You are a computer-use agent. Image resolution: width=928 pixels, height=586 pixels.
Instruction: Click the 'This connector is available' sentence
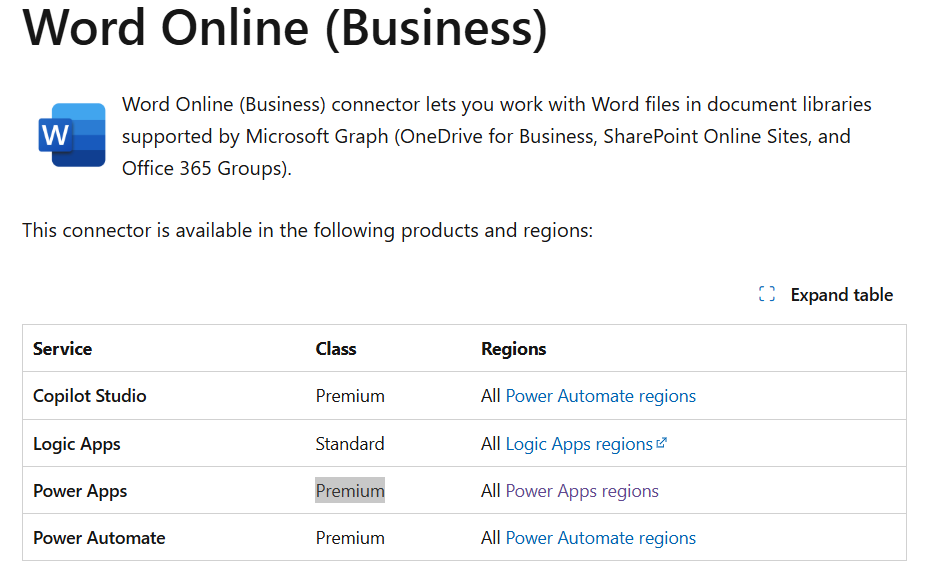point(307,230)
